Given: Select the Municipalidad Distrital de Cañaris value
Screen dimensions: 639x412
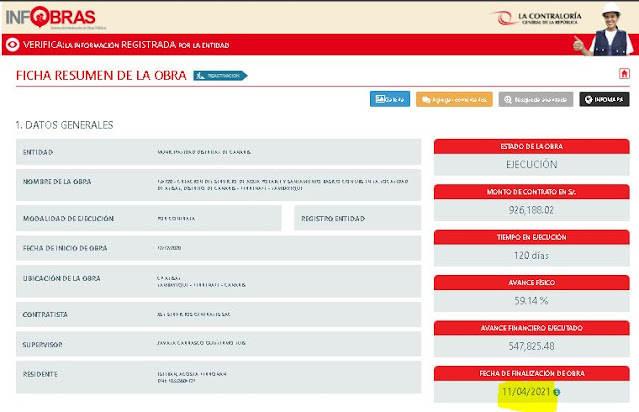Looking at the screenshot, I should (x=204, y=152).
